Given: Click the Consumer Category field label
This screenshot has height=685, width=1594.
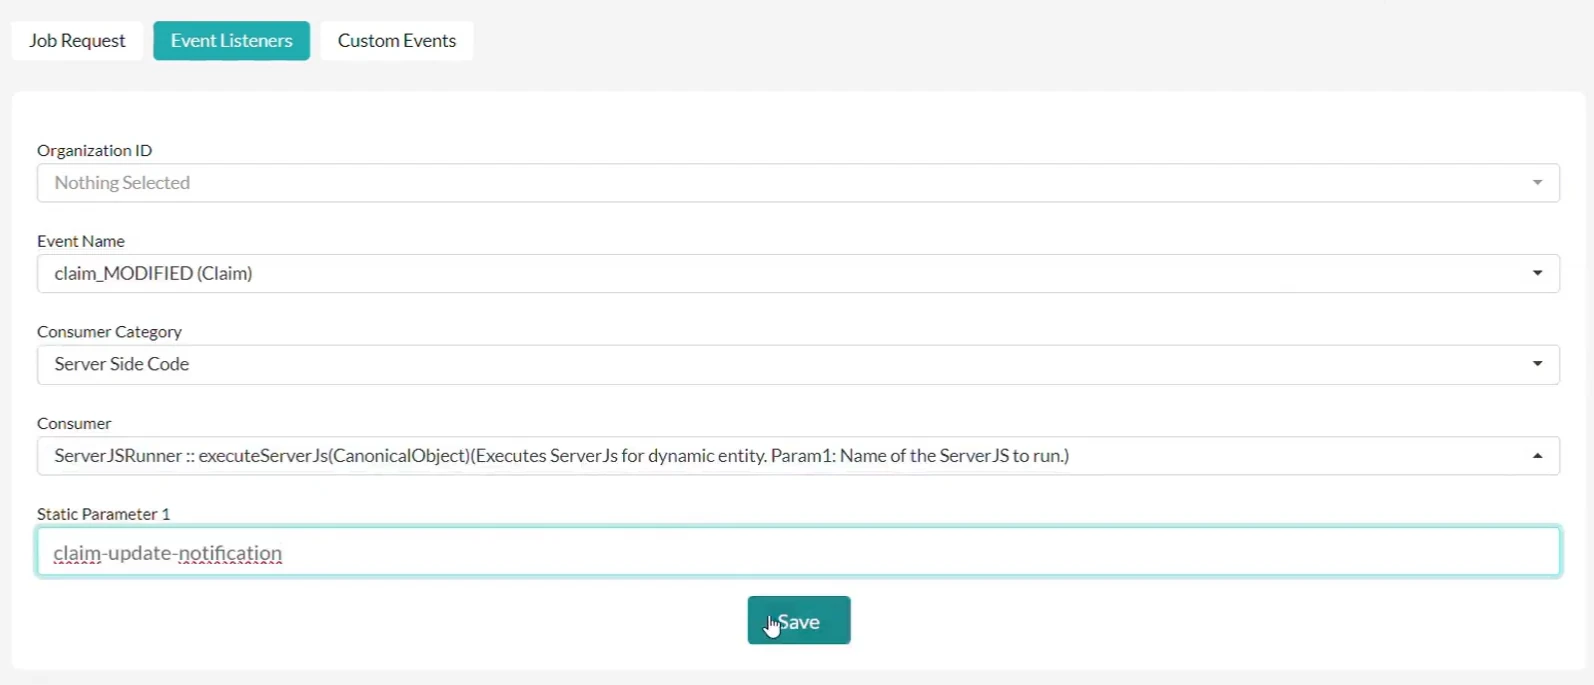Looking at the screenshot, I should point(110,332).
